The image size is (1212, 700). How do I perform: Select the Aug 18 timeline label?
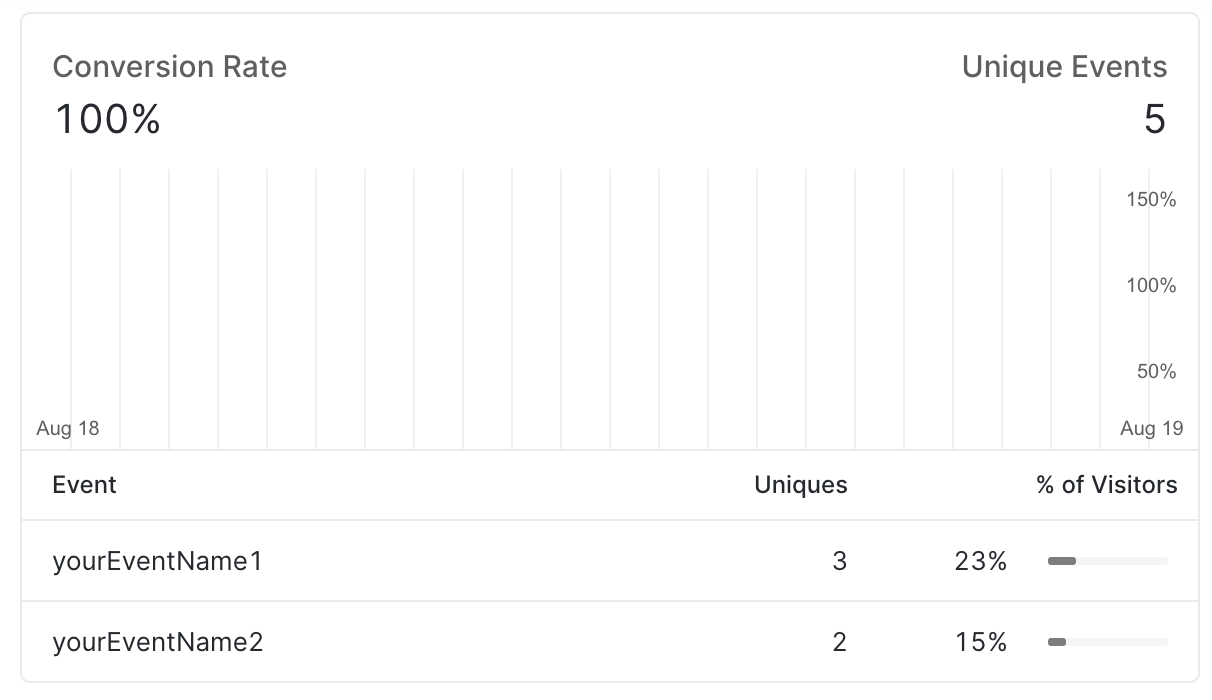pyautogui.click(x=68, y=429)
